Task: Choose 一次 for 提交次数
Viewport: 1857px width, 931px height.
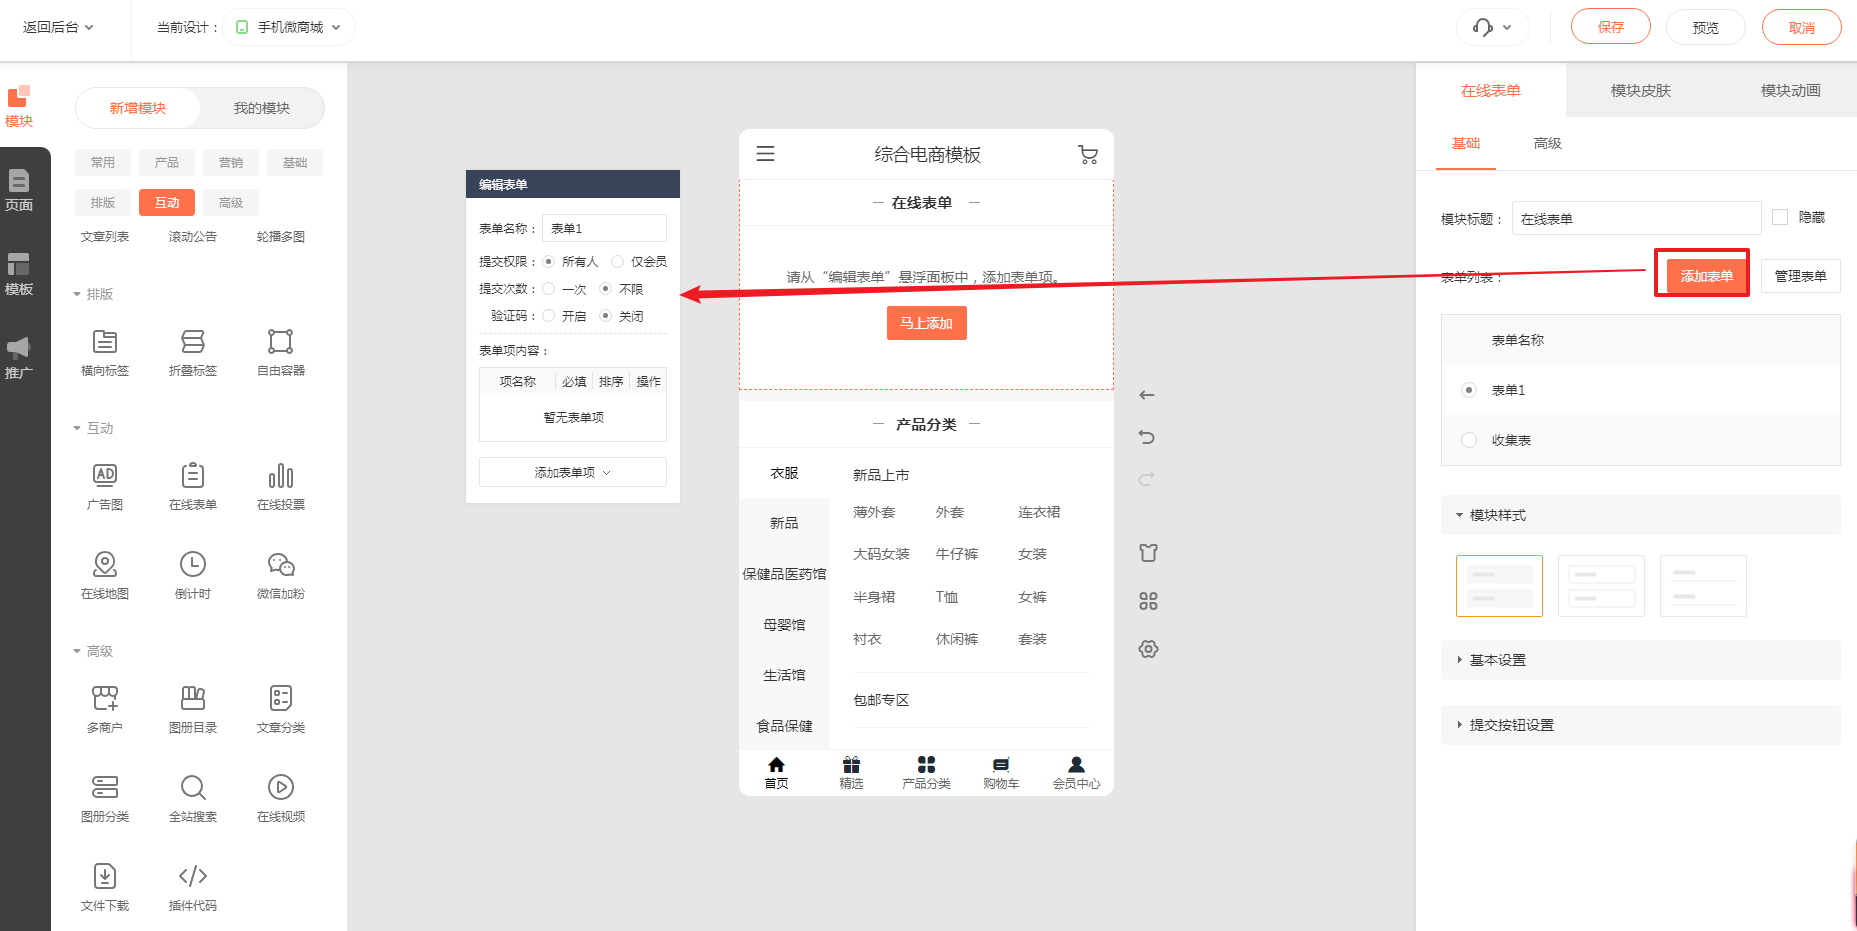Action: (x=548, y=289)
